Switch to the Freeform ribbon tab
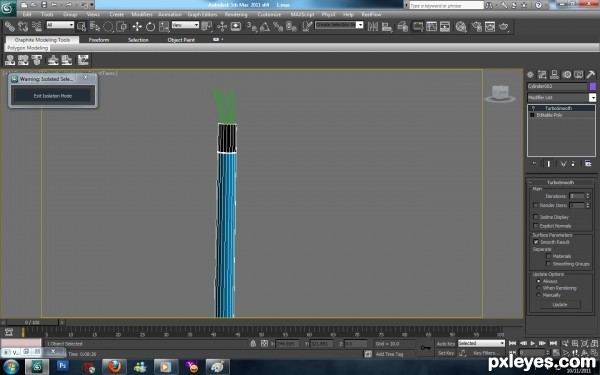This screenshot has height=375, width=600. [x=99, y=40]
